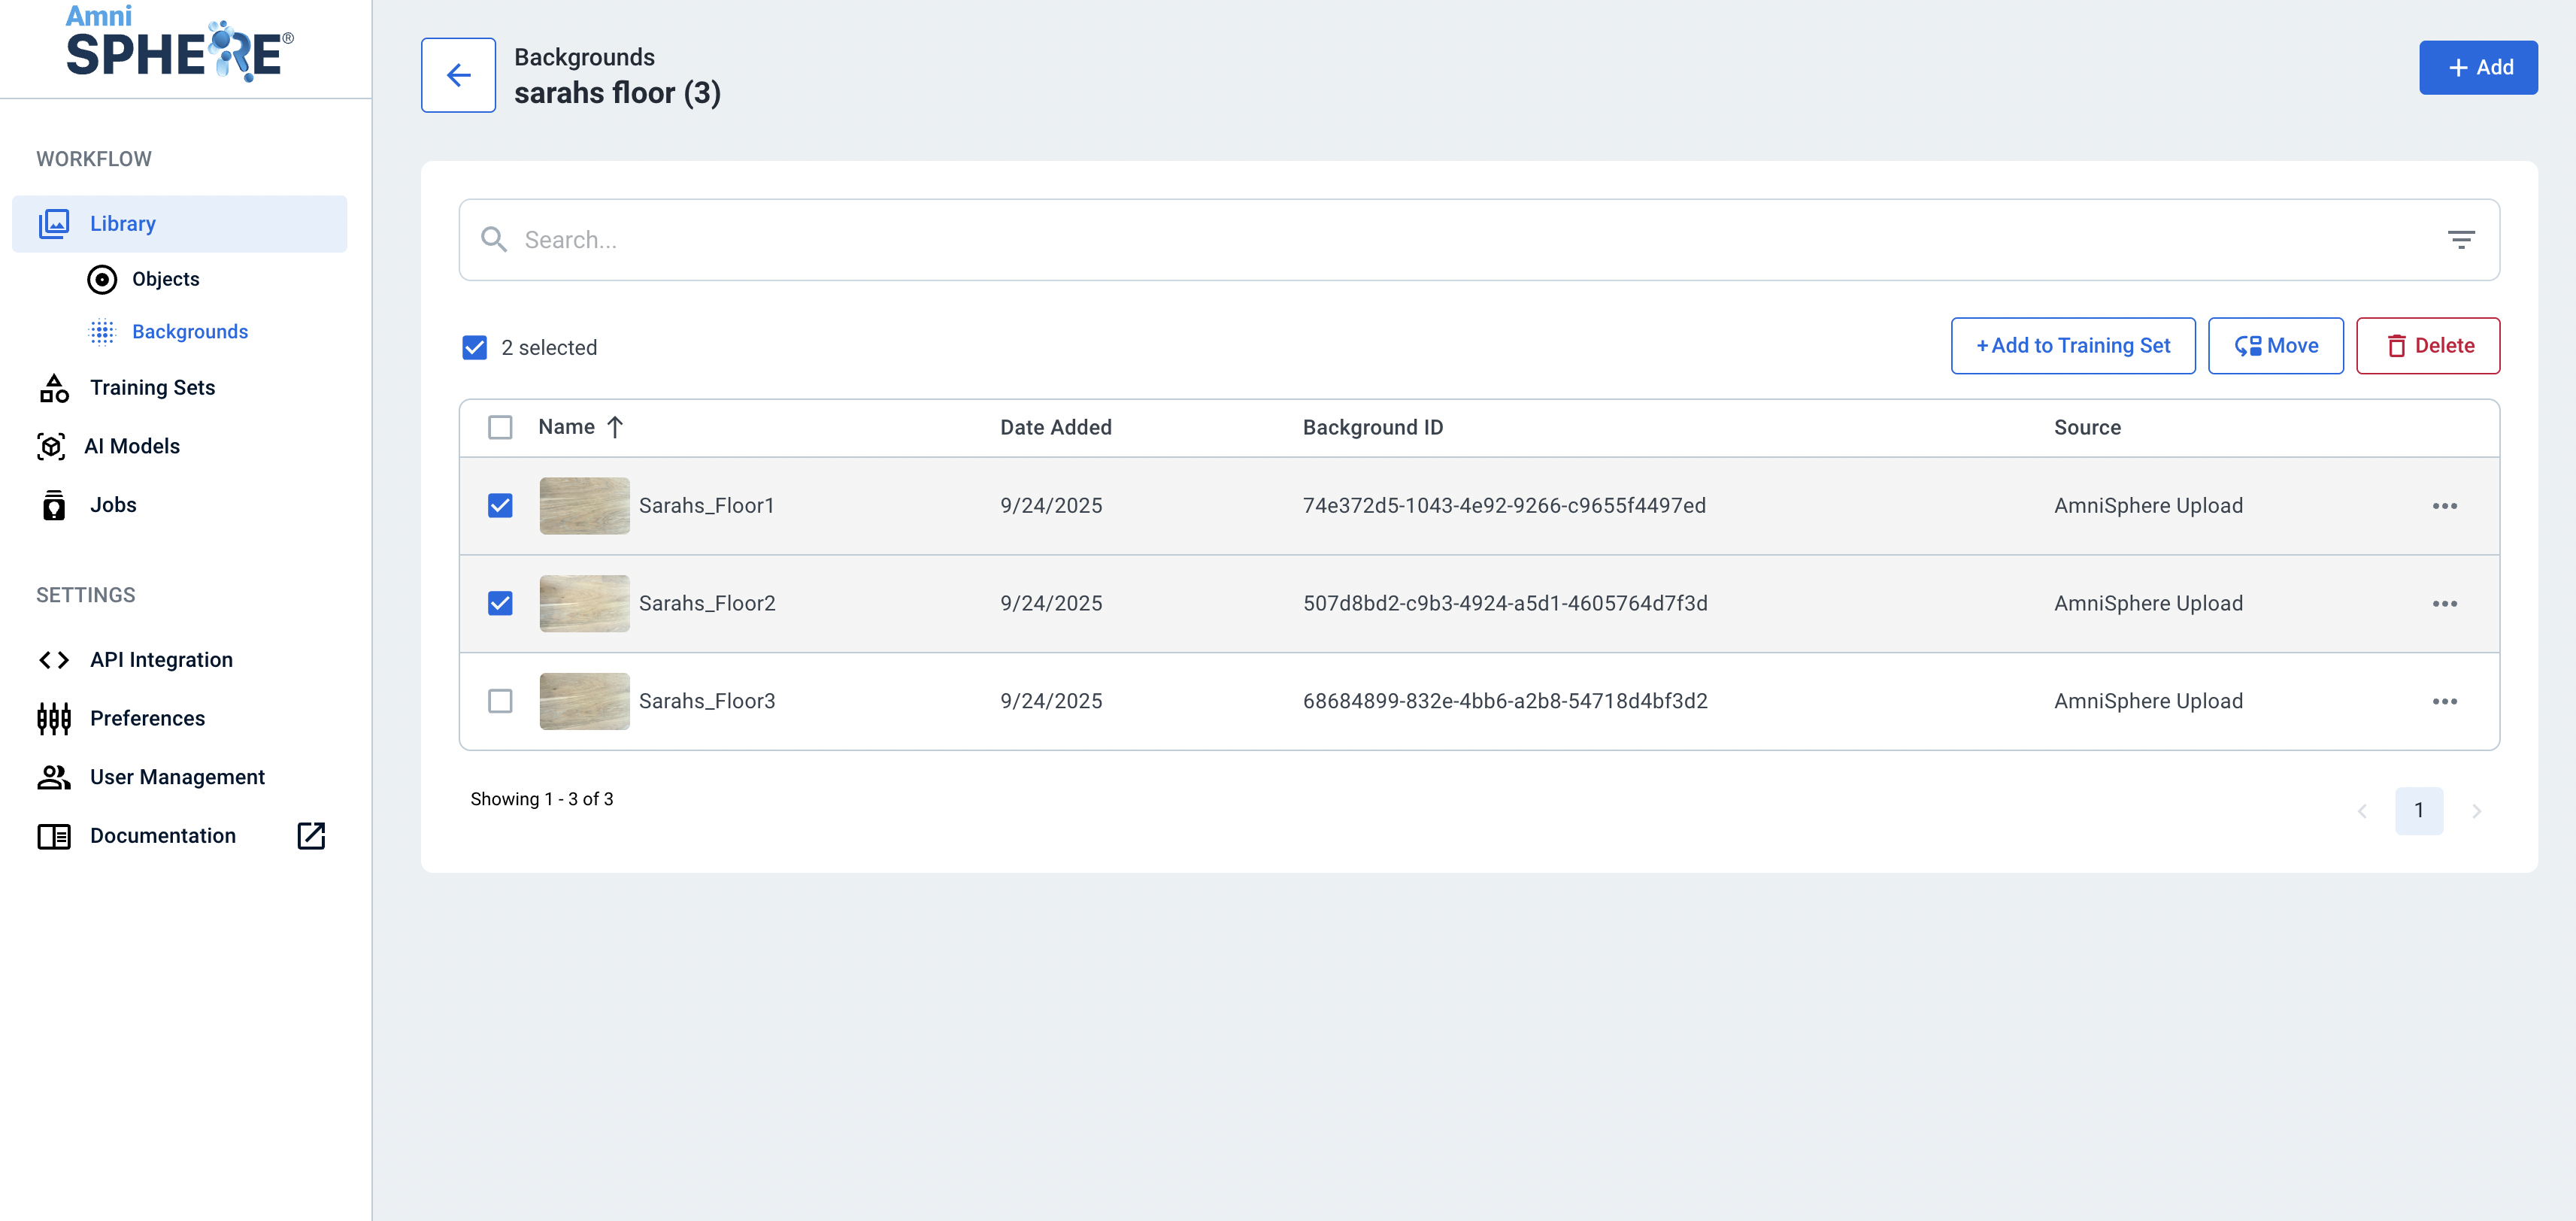This screenshot has height=1221, width=2576.
Task: Click the Move button
Action: coord(2275,346)
